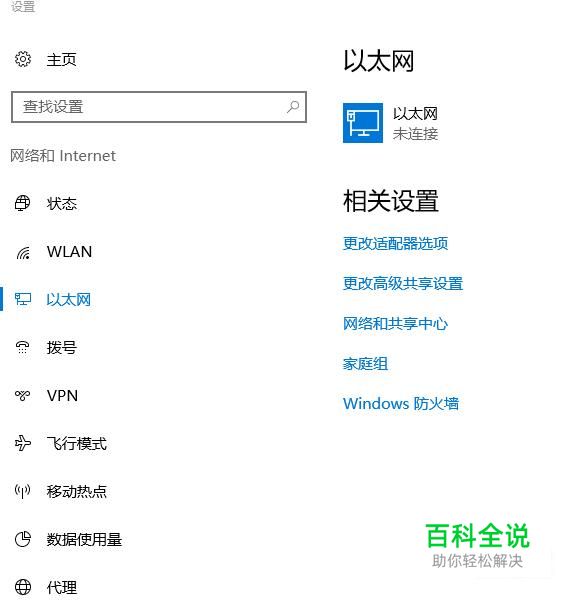Click the proxy globe icon
The width and height of the screenshot is (576, 602).
click(x=23, y=587)
